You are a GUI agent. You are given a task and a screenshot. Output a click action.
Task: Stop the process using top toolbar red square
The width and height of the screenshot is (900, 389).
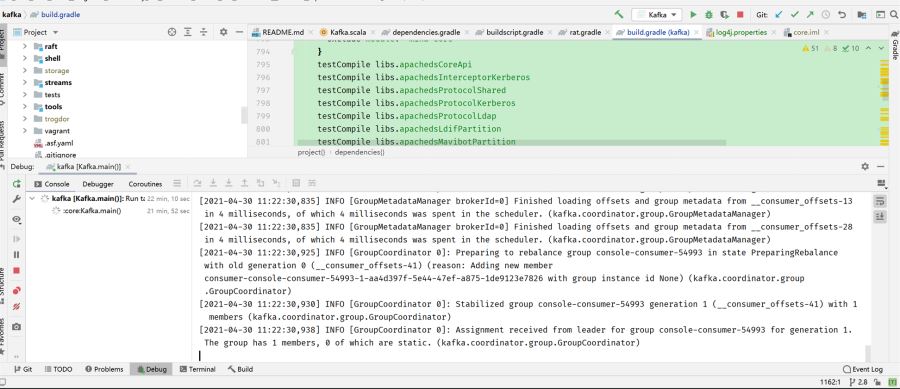[740, 14]
